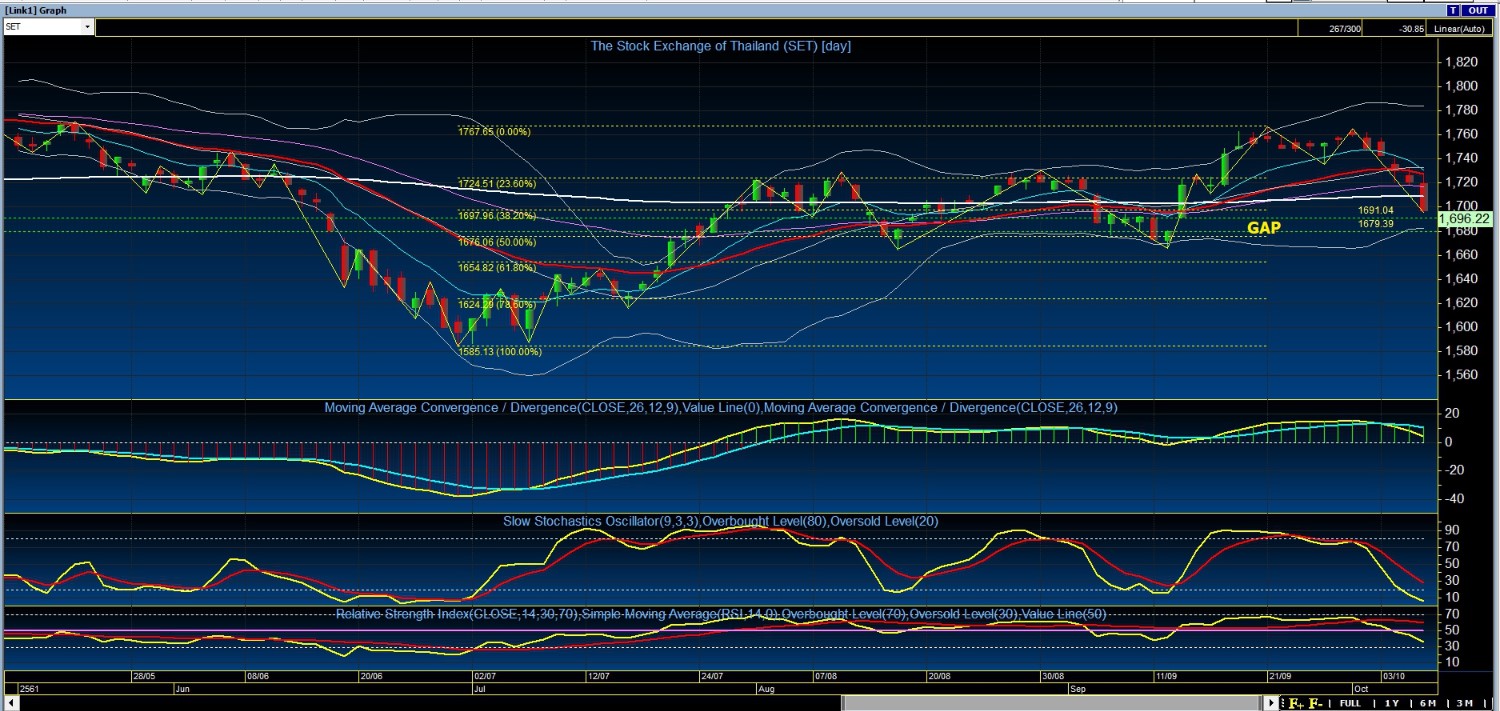Click the SET symbol input field

pos(42,27)
